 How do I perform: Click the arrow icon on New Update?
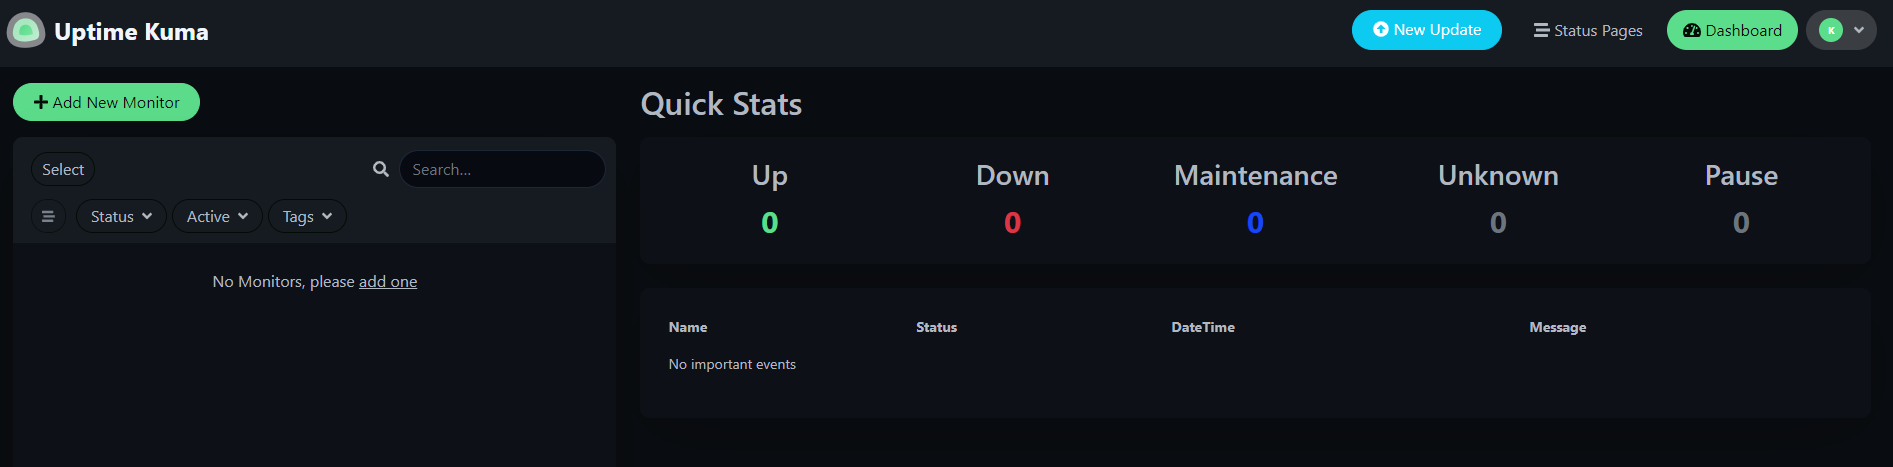tap(1381, 30)
